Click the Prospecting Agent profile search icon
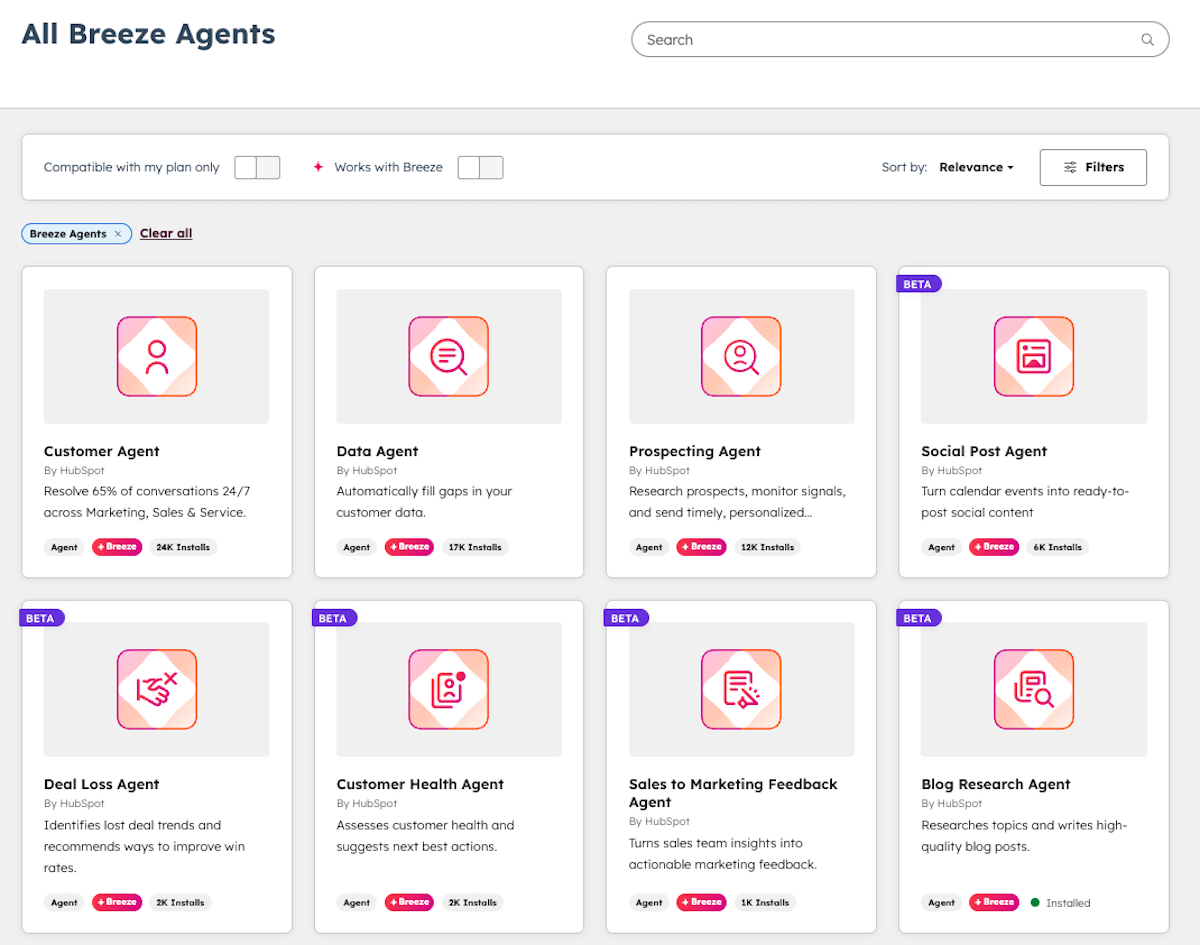This screenshot has width=1200, height=945. point(740,355)
